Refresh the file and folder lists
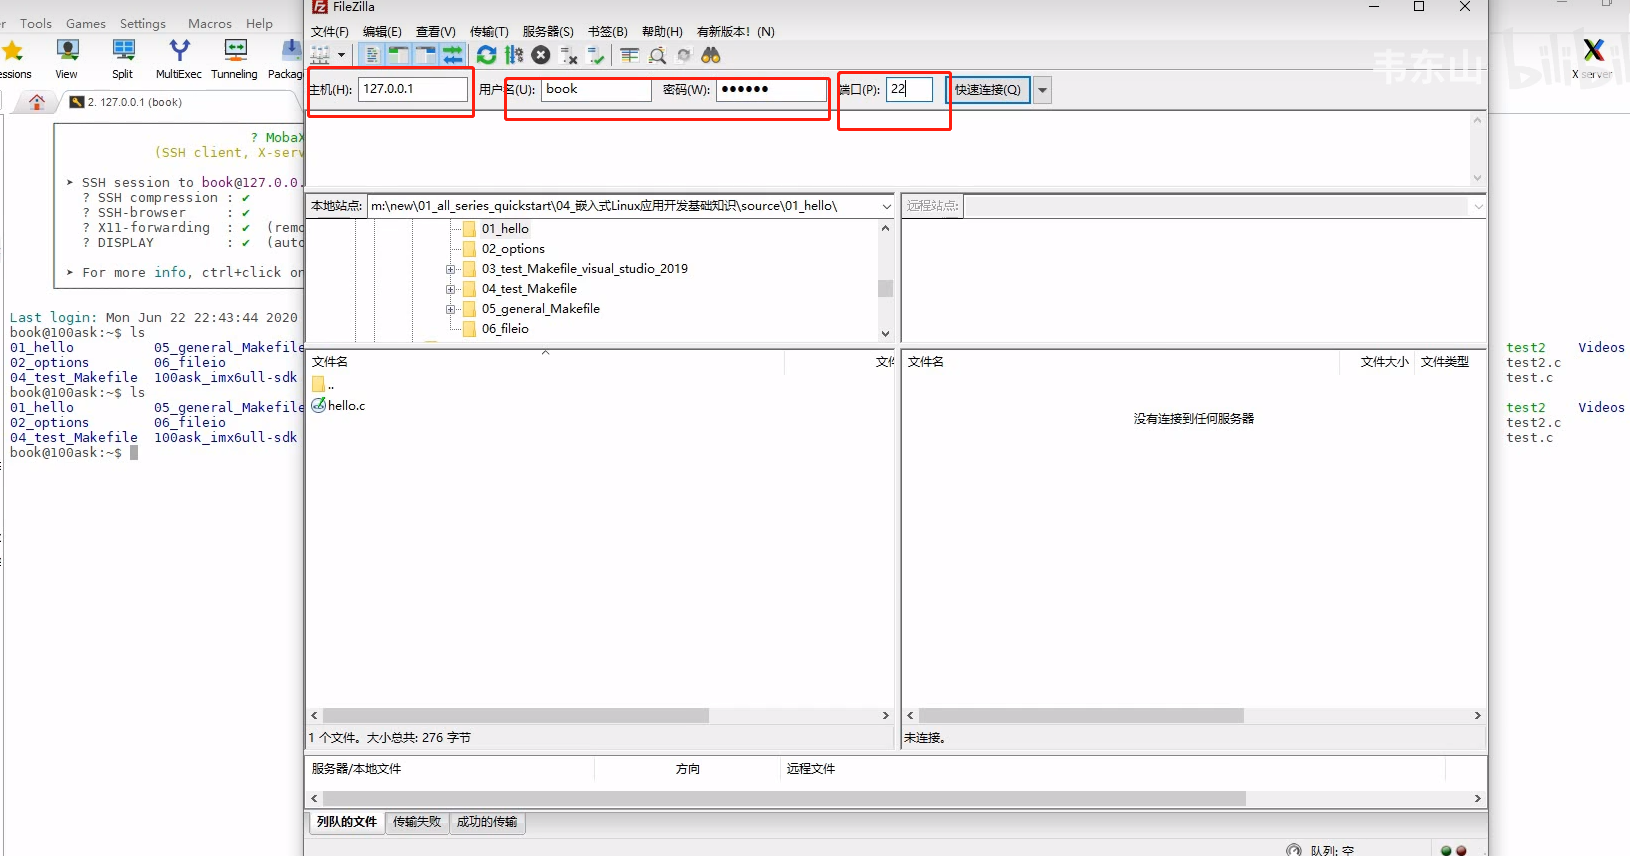Screen dimensions: 1630x856 pos(487,55)
